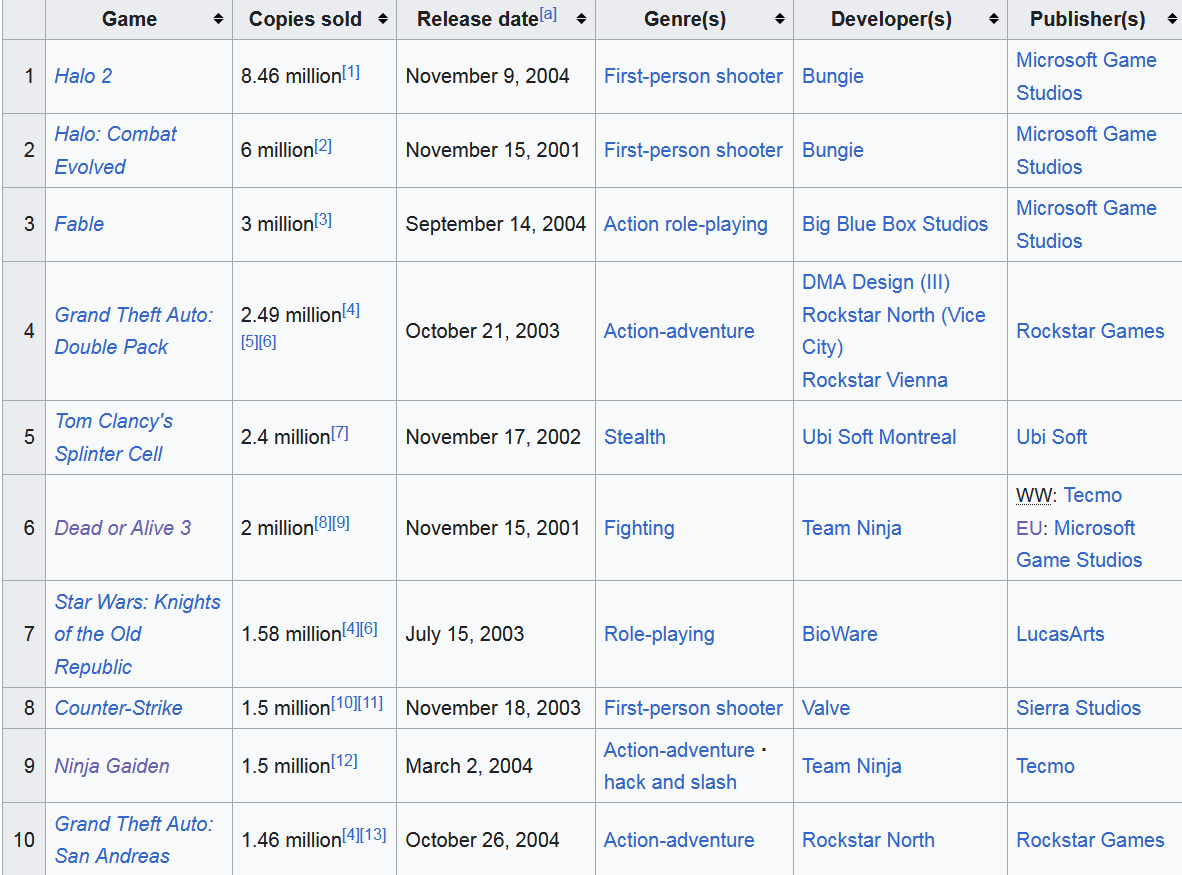
Task: Open citation [7] next to 2.4 million
Action: click(x=339, y=433)
